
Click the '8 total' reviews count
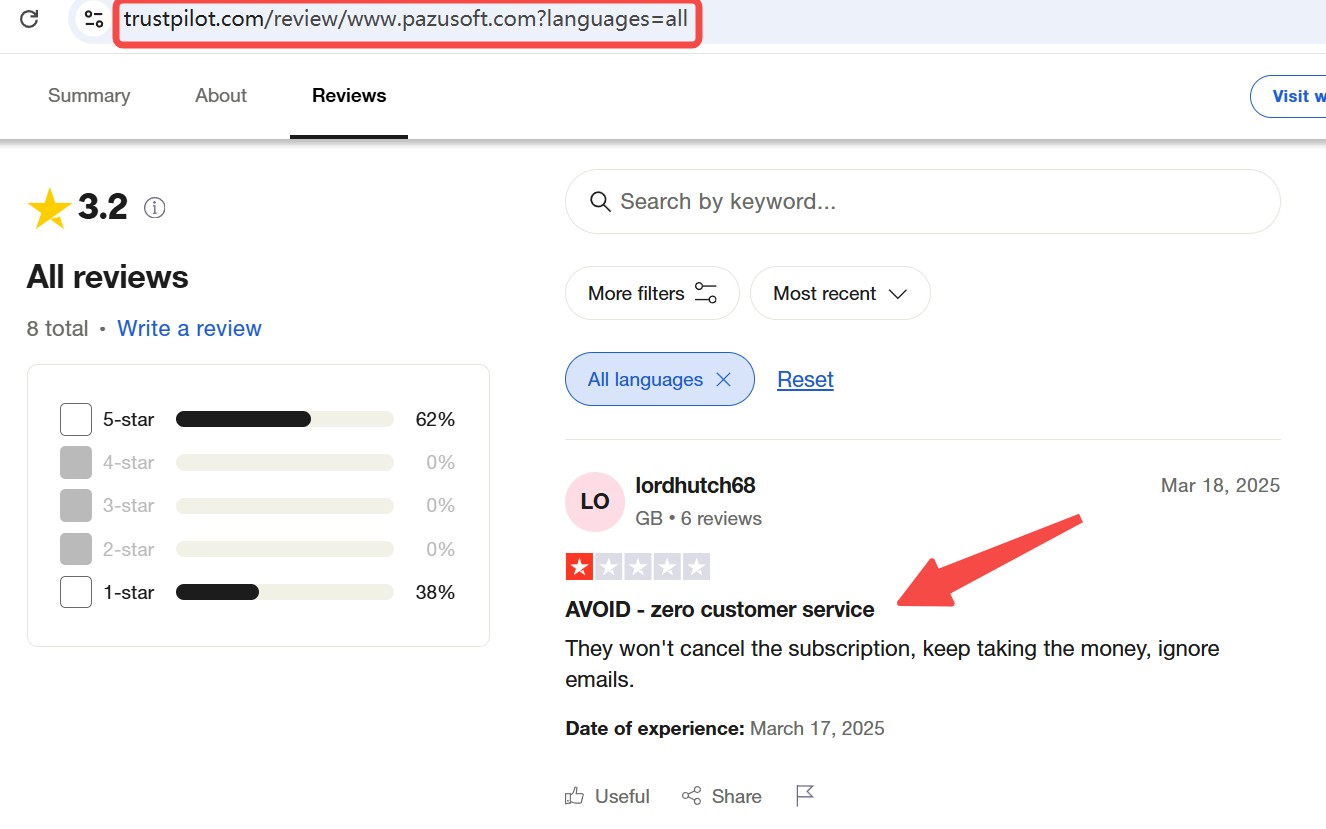click(x=58, y=329)
